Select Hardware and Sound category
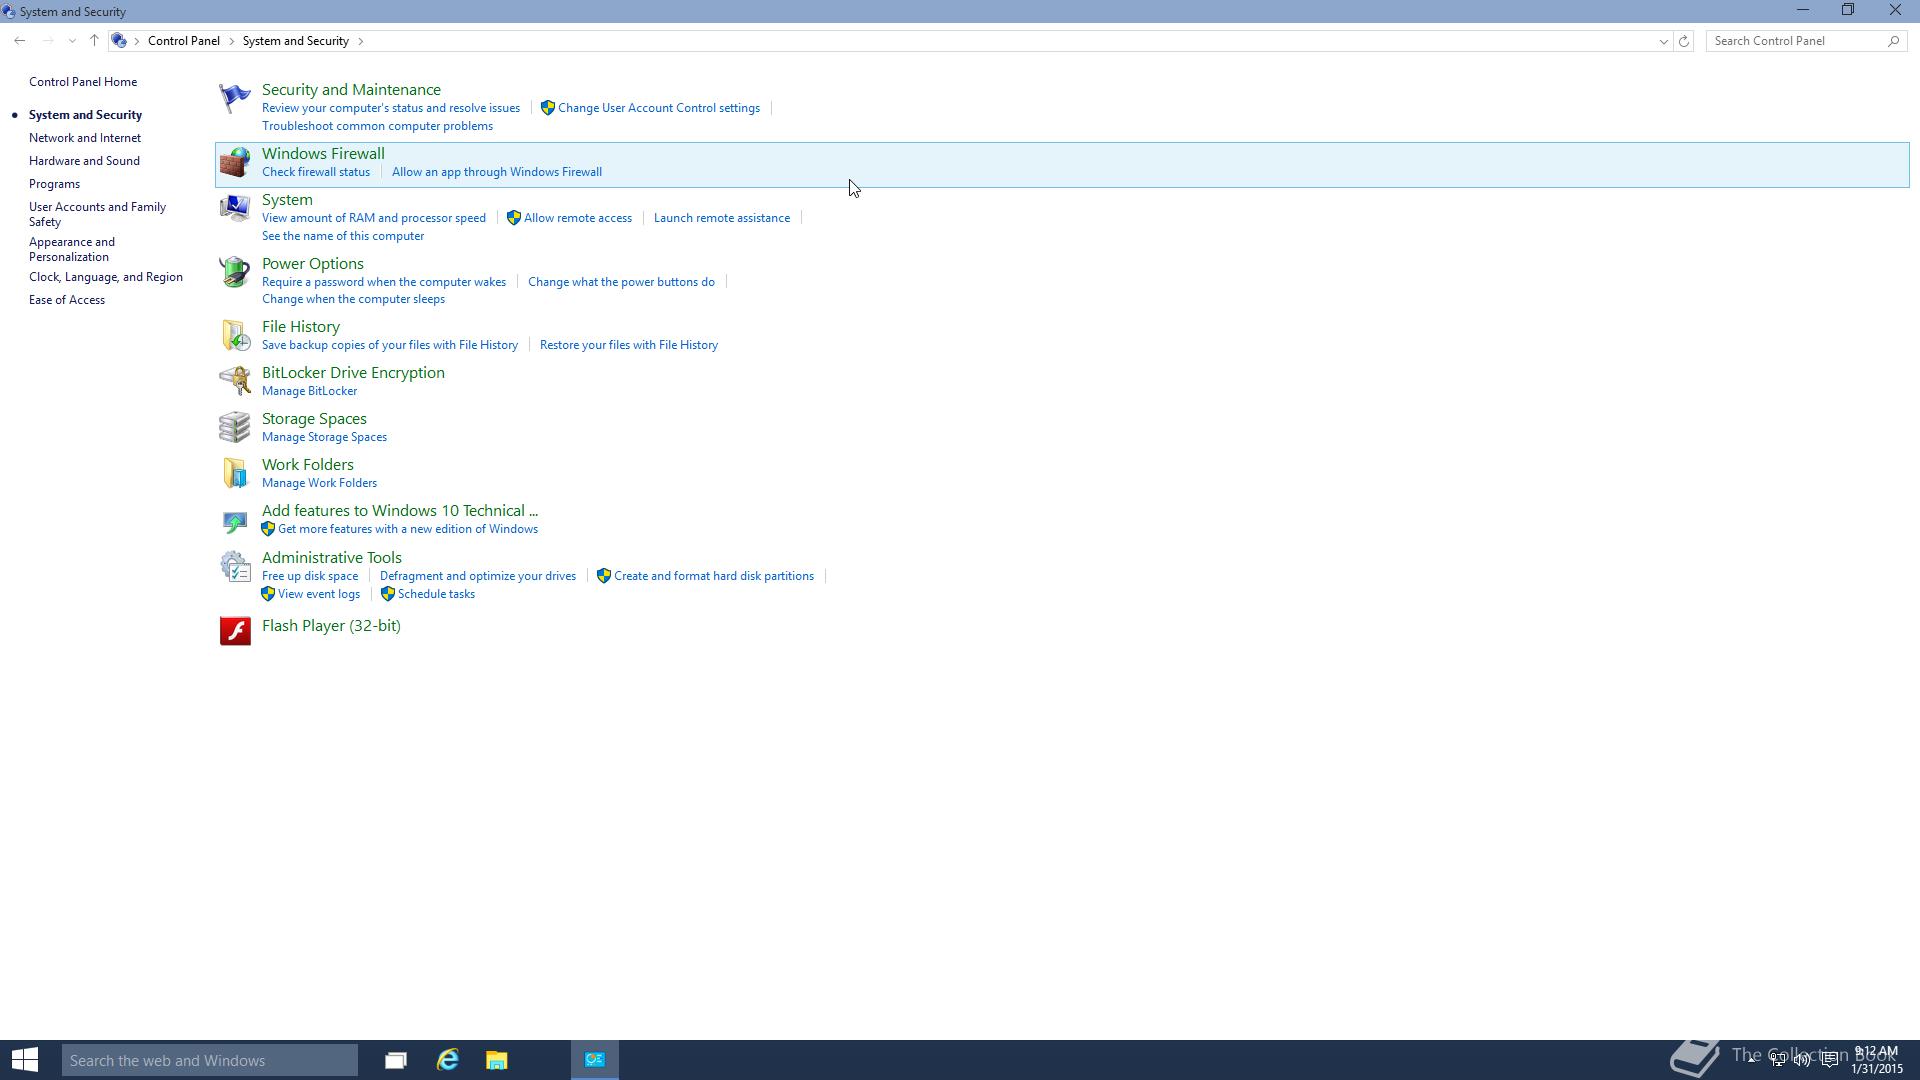The image size is (1920, 1080). point(84,161)
